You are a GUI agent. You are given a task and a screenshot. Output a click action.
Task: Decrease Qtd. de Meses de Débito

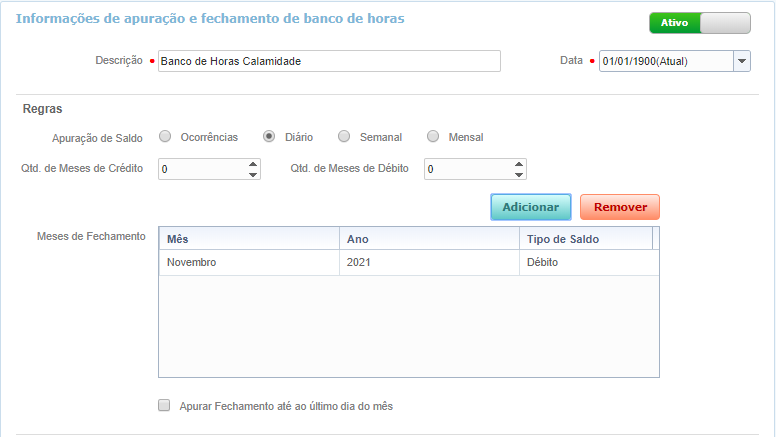click(x=518, y=175)
